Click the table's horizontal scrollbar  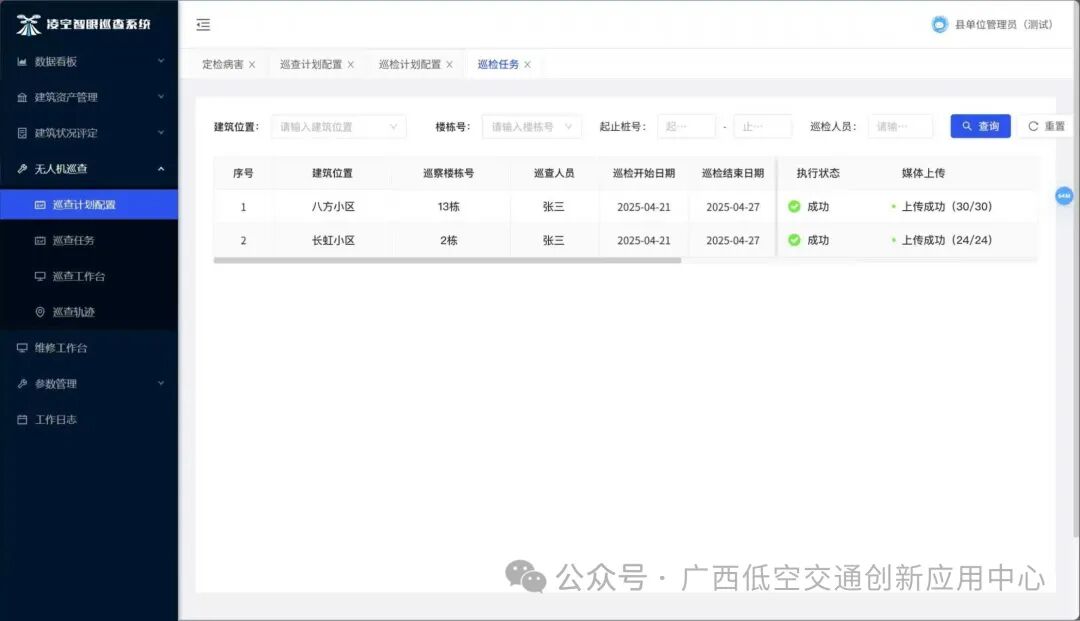[447, 261]
